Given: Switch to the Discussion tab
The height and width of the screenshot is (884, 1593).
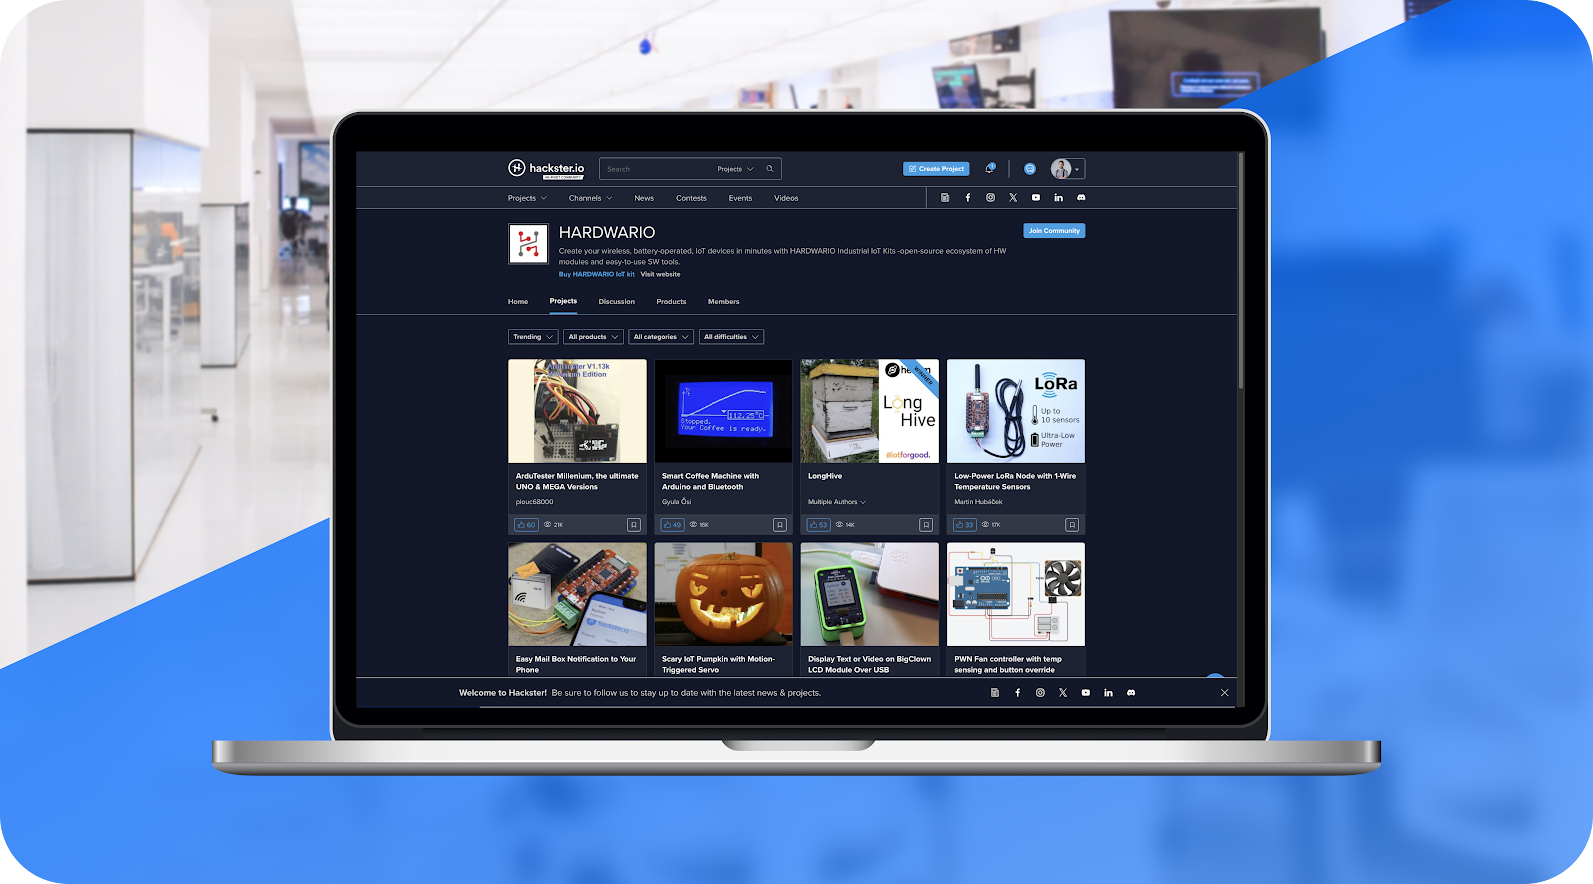Looking at the screenshot, I should pyautogui.click(x=617, y=301).
